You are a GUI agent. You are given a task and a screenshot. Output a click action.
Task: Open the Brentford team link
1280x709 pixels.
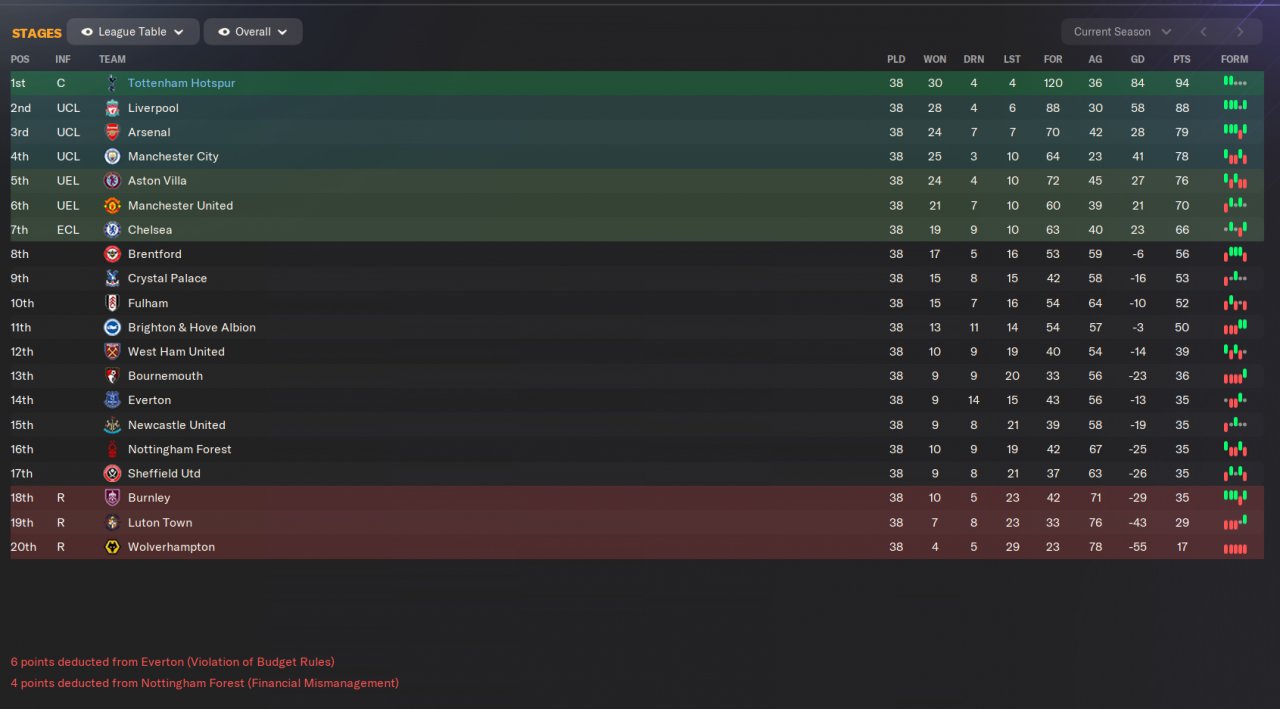pyautogui.click(x=154, y=254)
